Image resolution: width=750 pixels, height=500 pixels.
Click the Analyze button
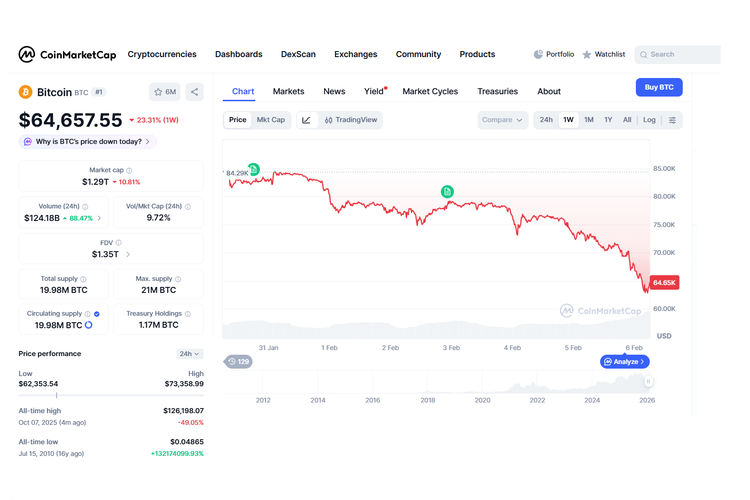(624, 362)
